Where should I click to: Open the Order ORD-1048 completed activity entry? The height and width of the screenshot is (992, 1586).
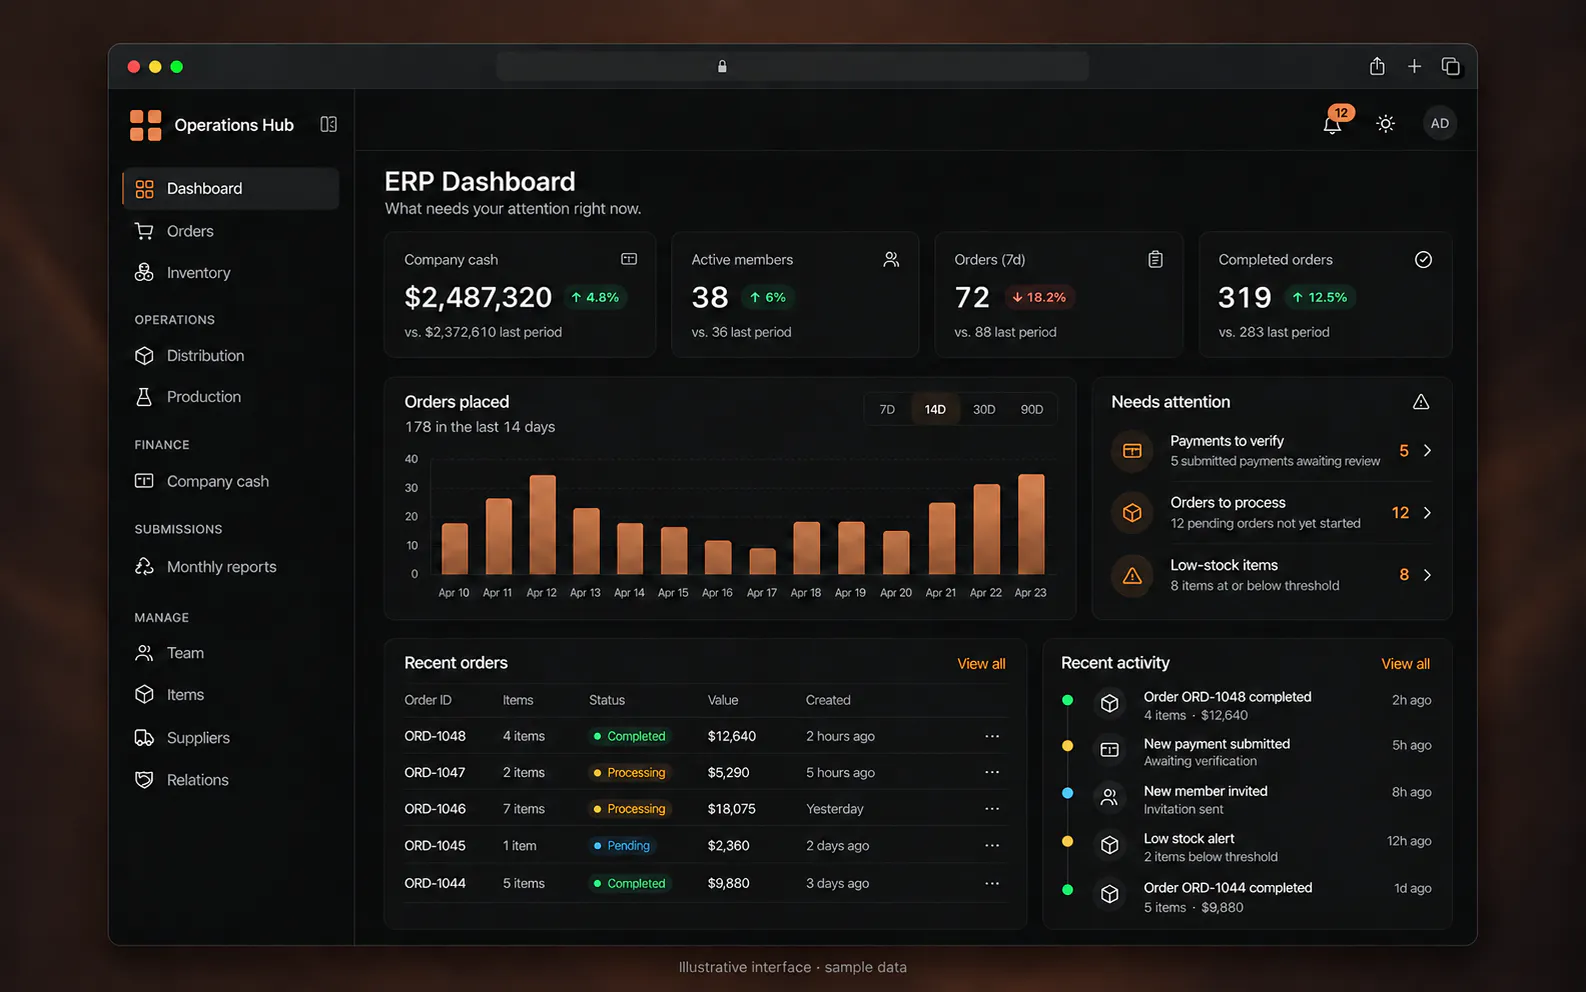click(1247, 705)
